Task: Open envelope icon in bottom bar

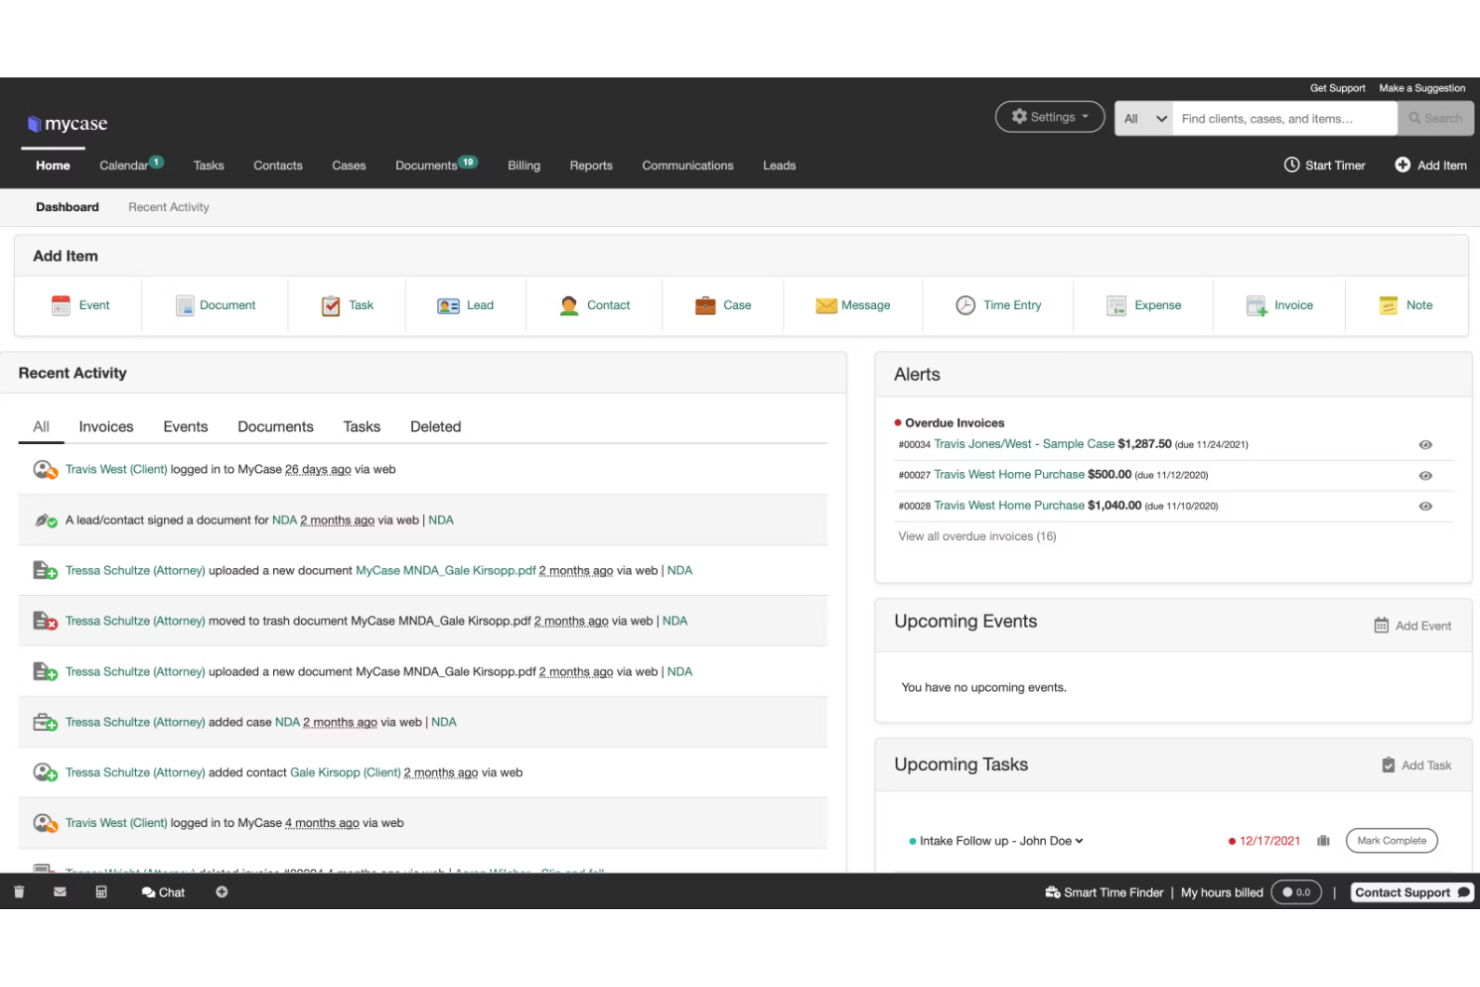Action: [60, 892]
